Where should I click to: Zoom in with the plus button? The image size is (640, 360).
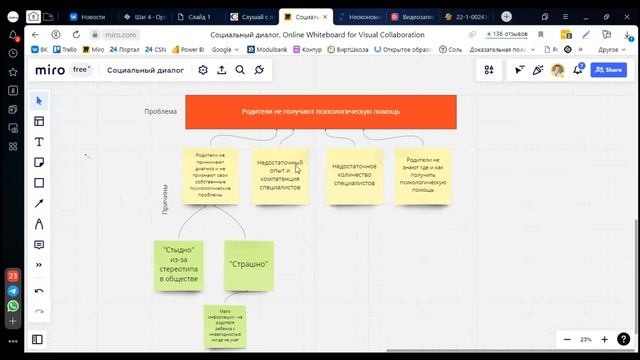(604, 340)
